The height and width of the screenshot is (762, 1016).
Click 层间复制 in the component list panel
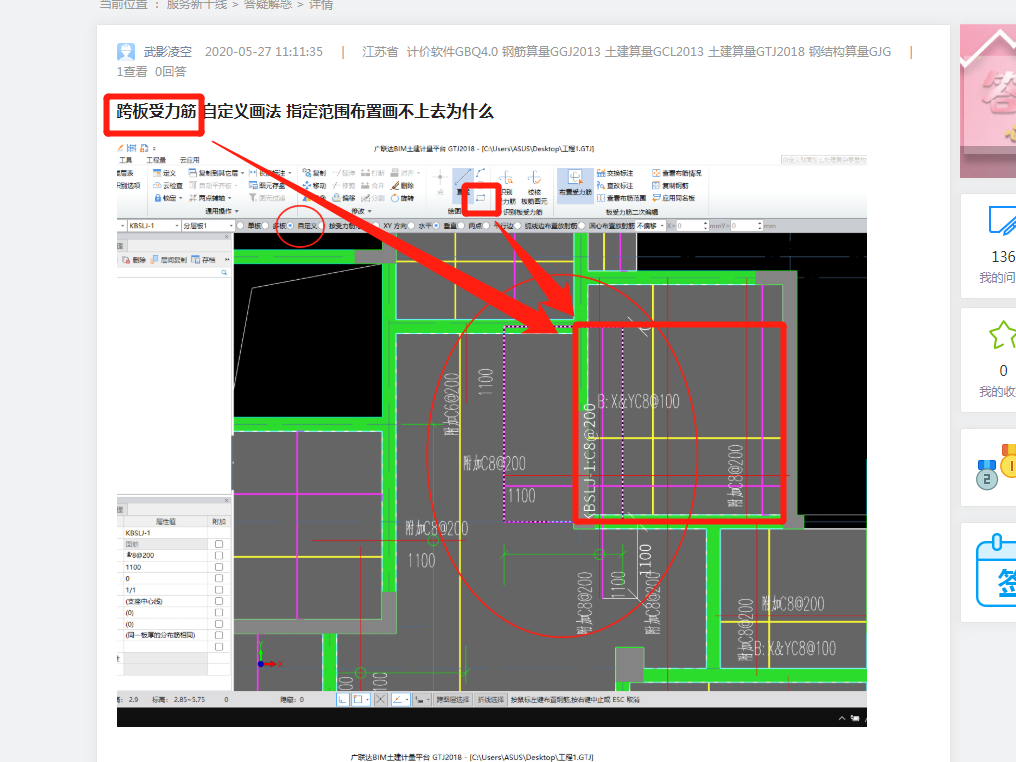170,259
